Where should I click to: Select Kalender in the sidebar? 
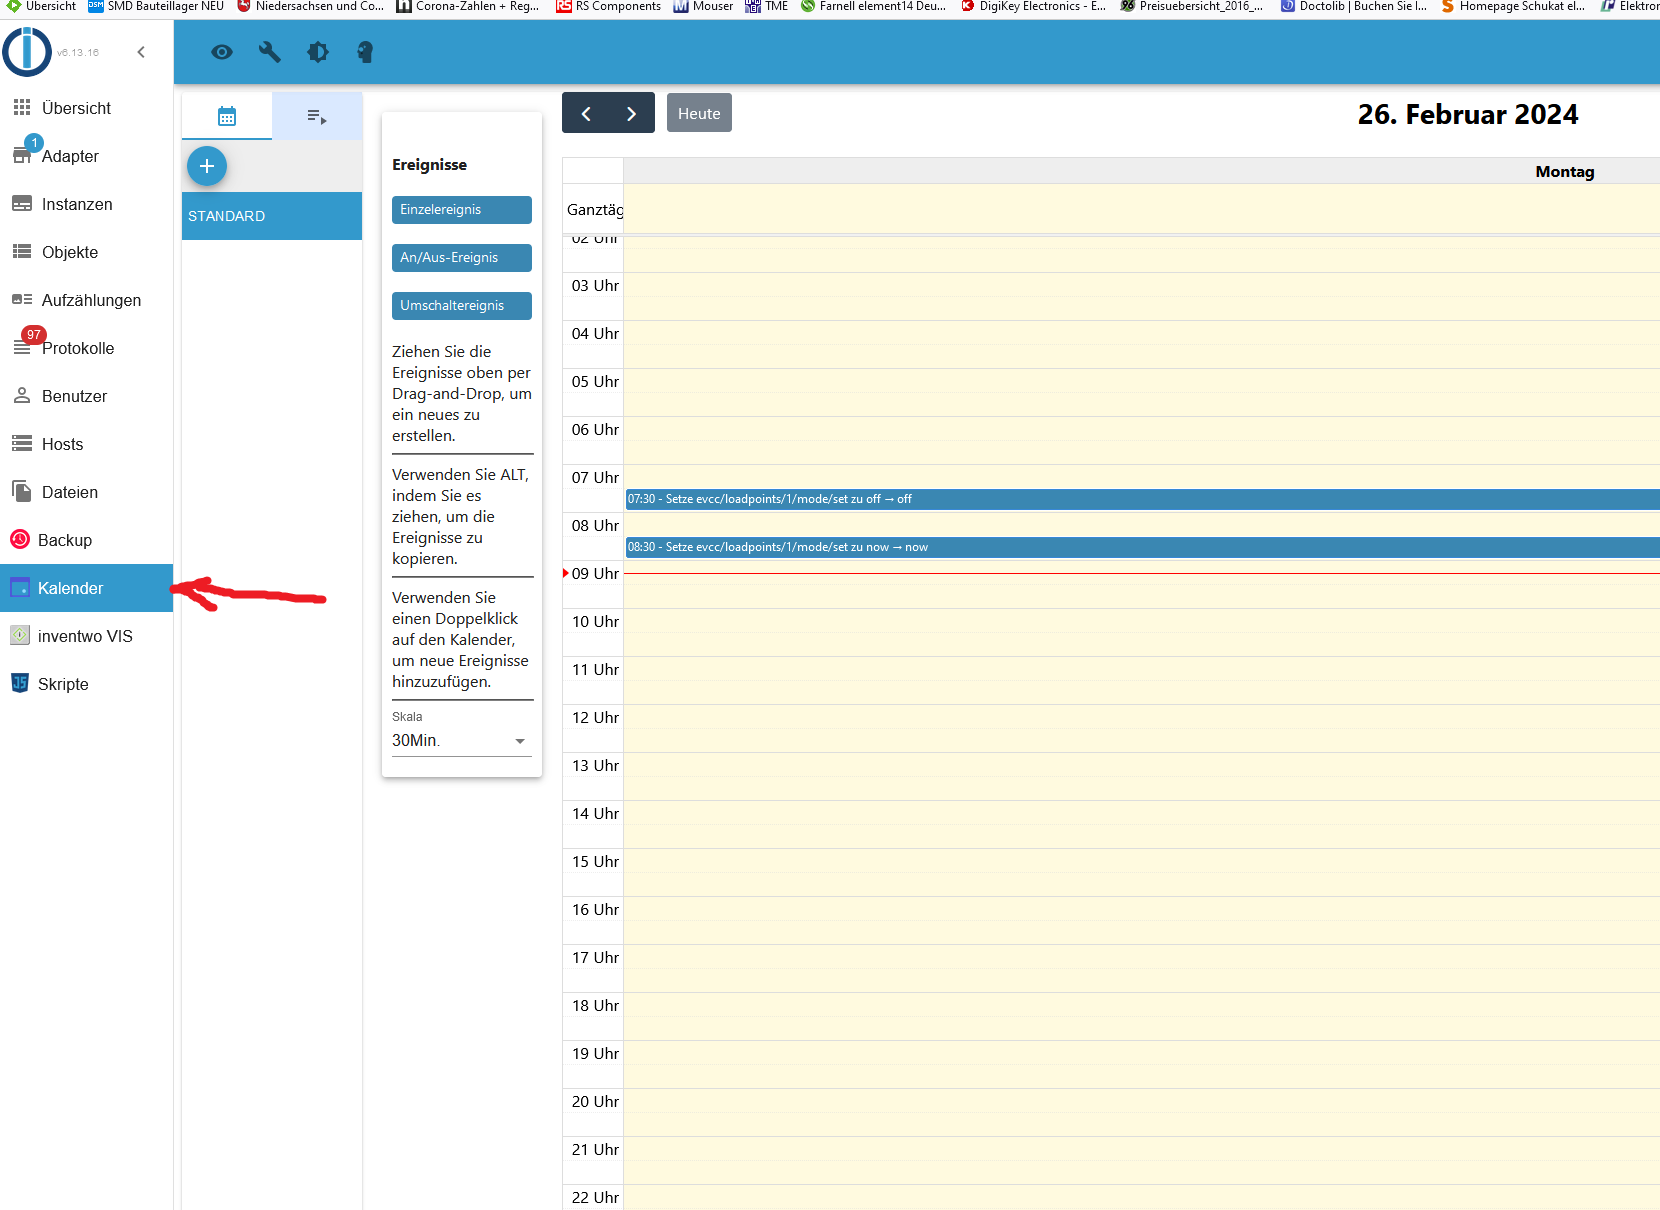[x=87, y=588]
